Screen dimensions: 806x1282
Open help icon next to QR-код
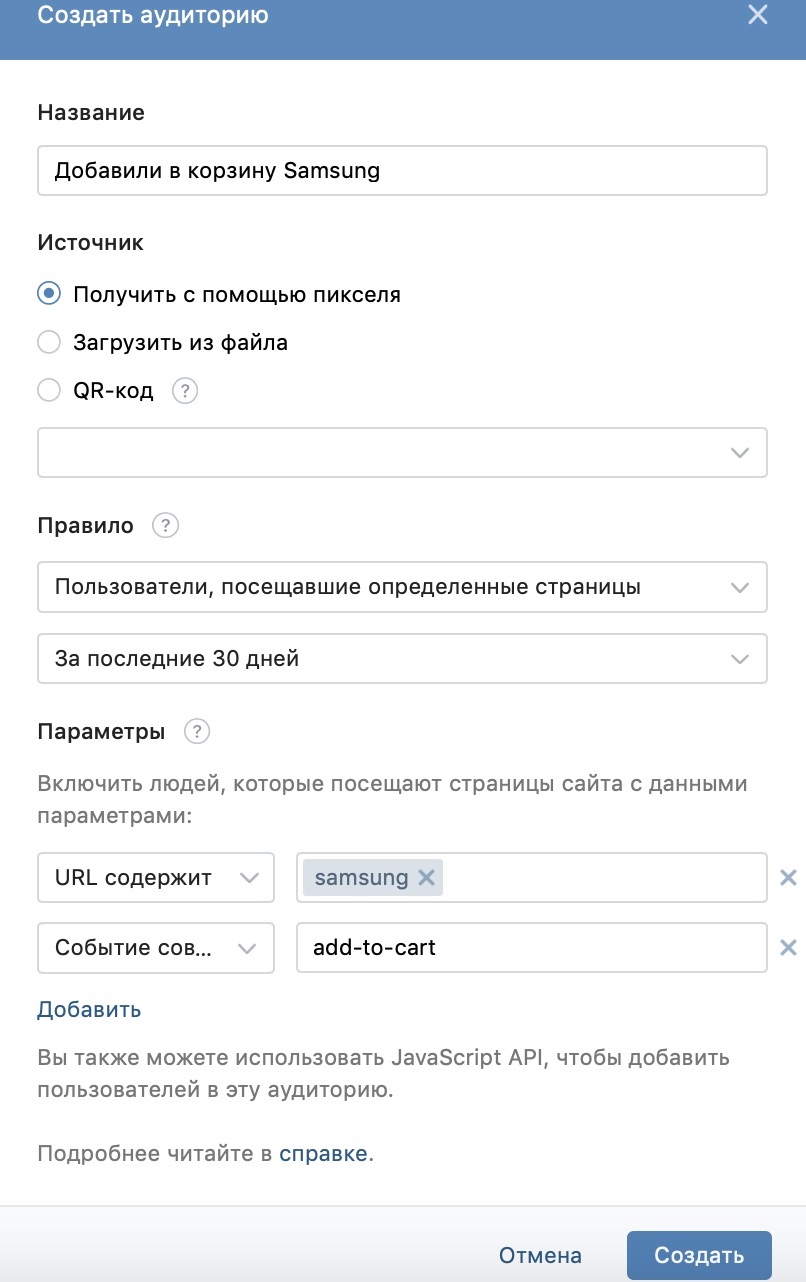point(185,391)
